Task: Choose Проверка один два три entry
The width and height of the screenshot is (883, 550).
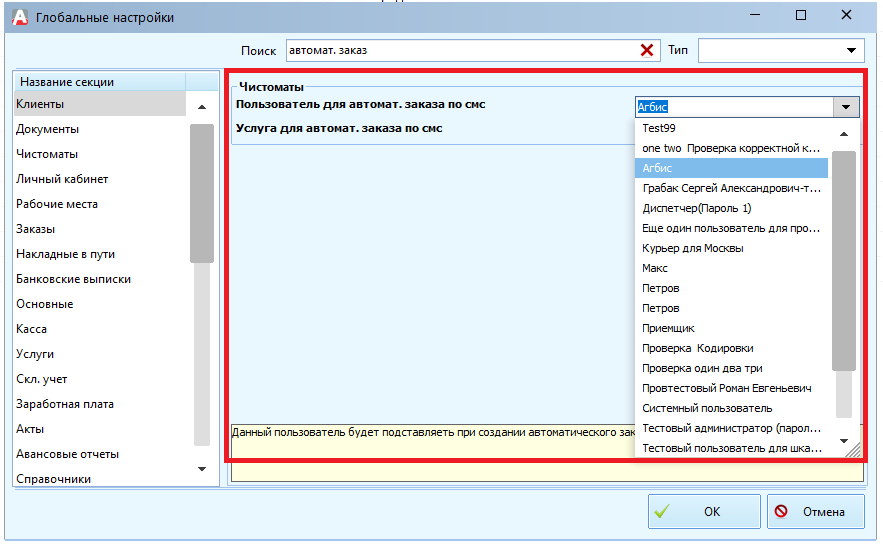Action: pyautogui.click(x=732, y=368)
